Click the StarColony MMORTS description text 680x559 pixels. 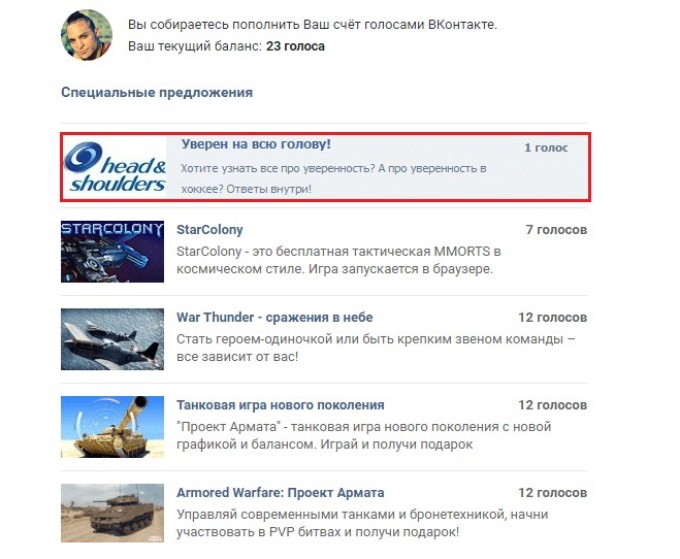tap(339, 260)
